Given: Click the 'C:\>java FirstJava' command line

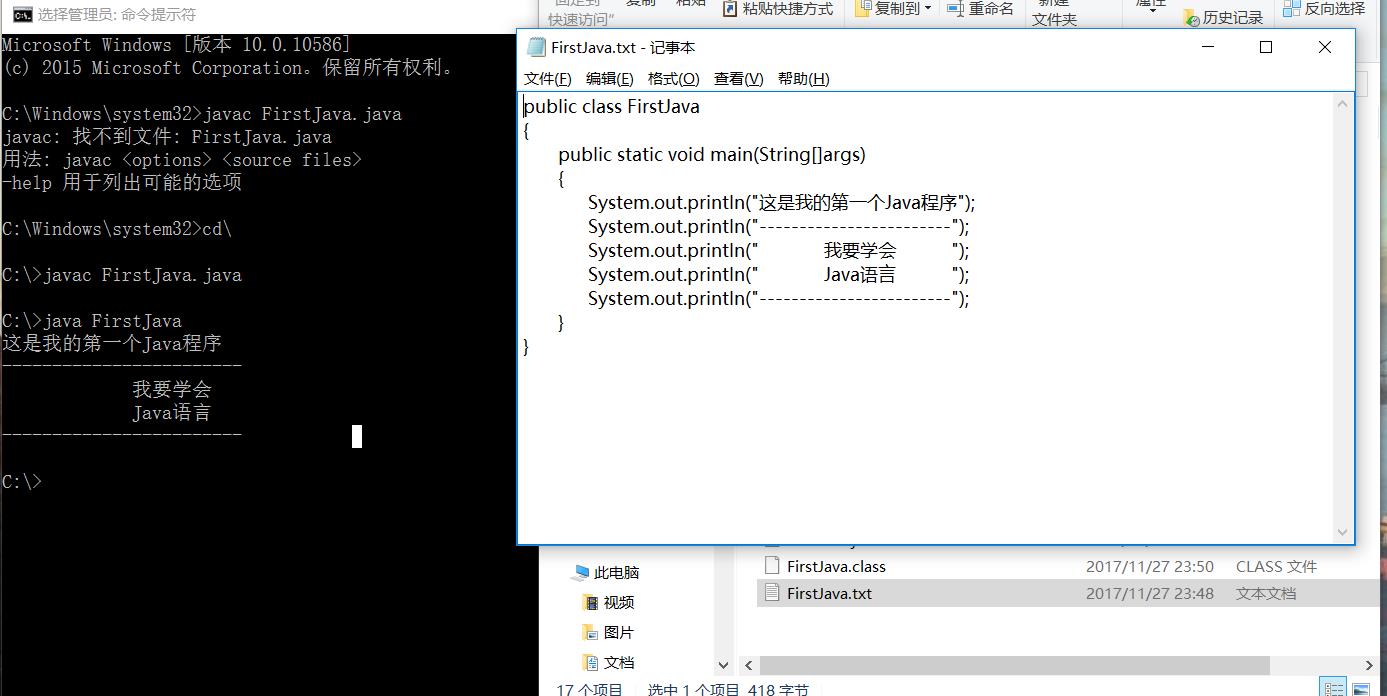Looking at the screenshot, I should point(92,321).
